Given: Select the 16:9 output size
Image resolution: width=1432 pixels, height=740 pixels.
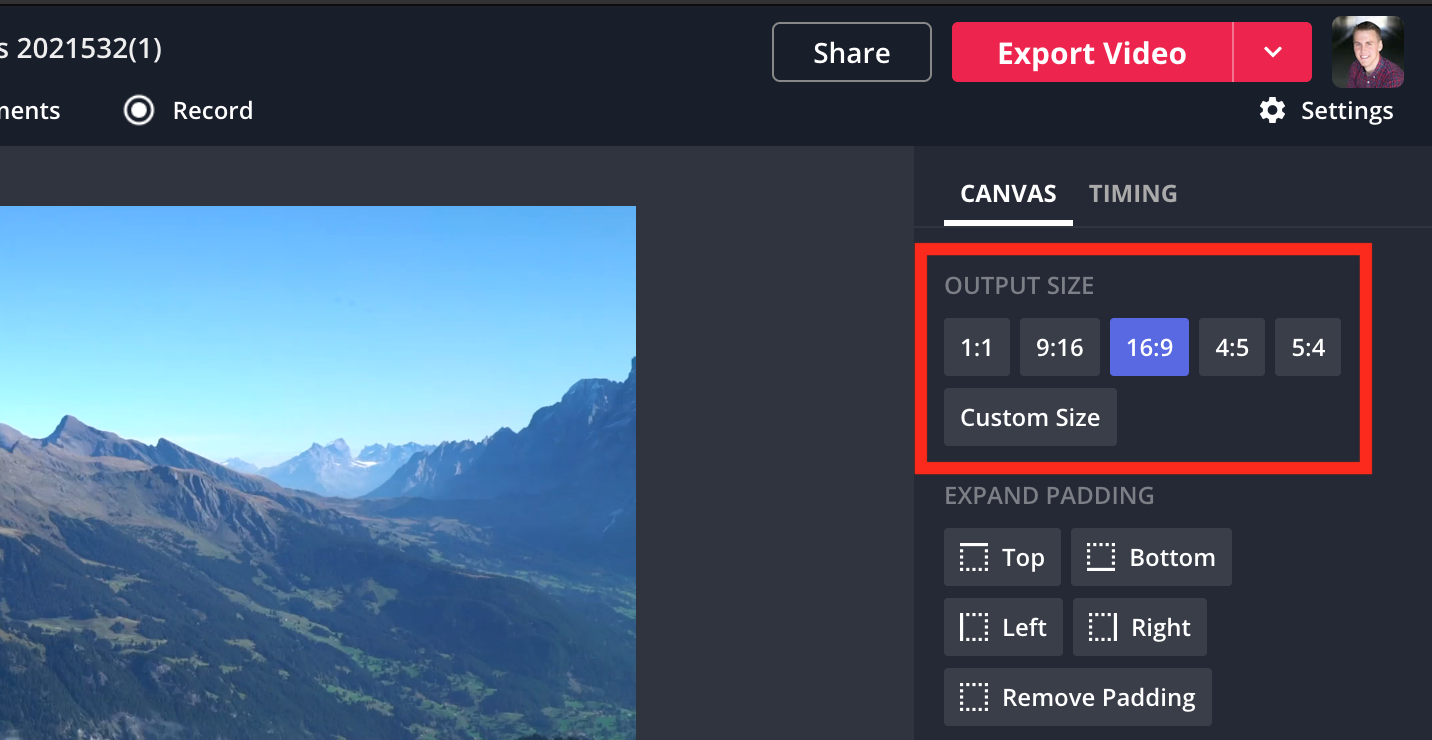Looking at the screenshot, I should point(1149,348).
